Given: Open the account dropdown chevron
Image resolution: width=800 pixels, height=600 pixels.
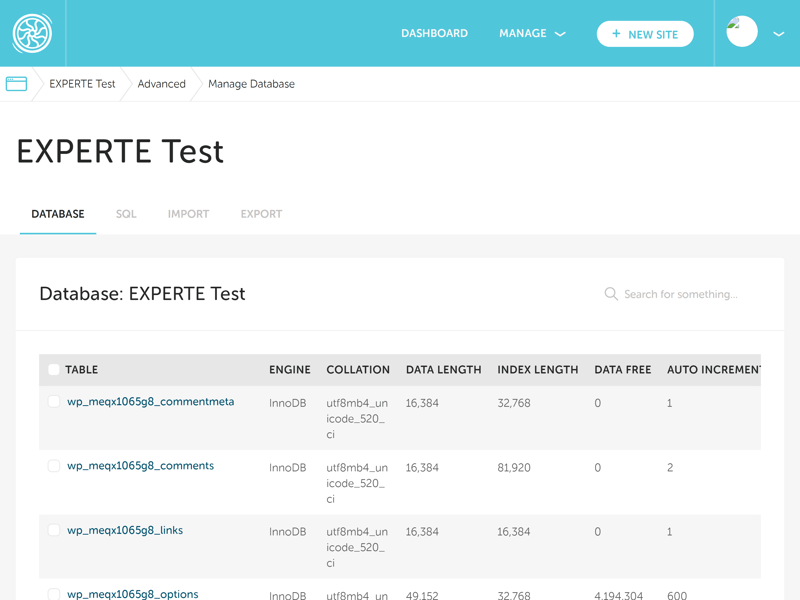Looking at the screenshot, I should point(779,34).
